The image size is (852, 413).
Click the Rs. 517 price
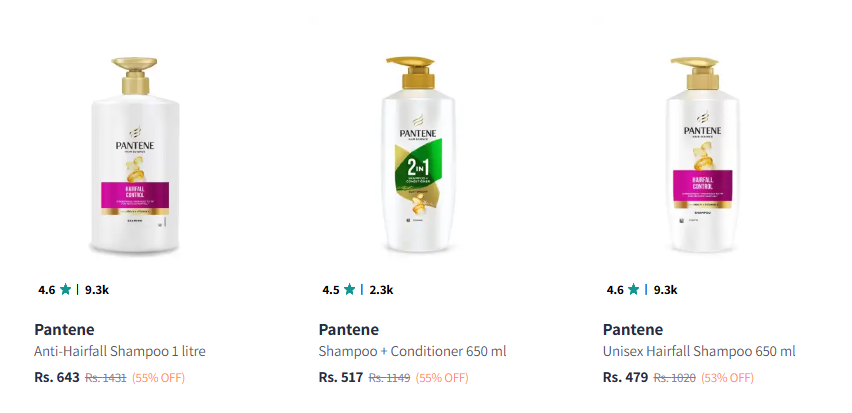coord(341,377)
